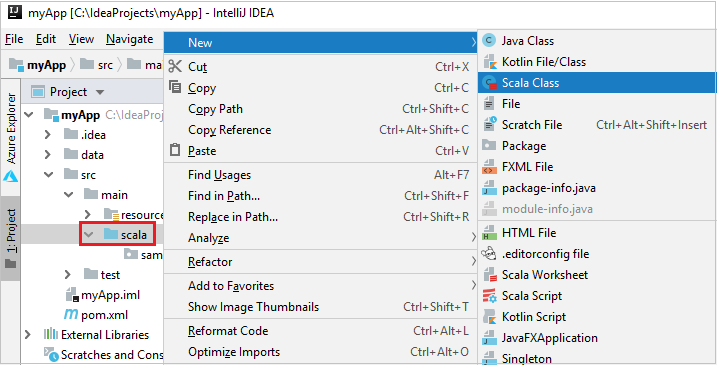Click the Kotlin Script icon
This screenshot has width=717, height=365.
(x=489, y=317)
